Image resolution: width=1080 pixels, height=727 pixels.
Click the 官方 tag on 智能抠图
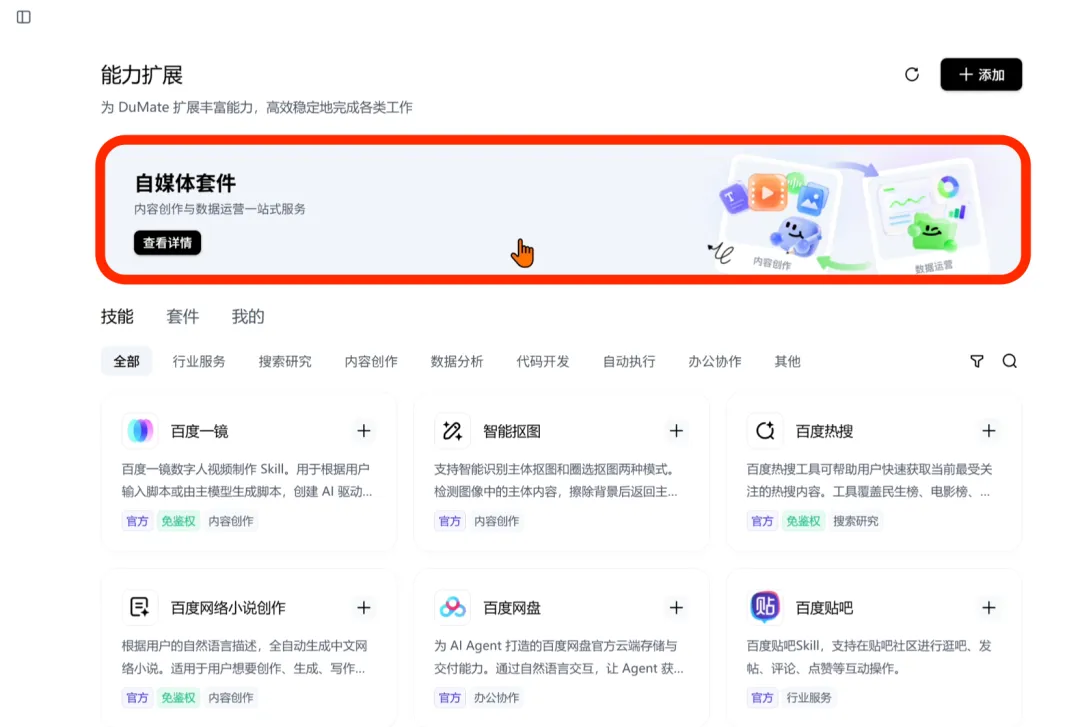(x=450, y=521)
